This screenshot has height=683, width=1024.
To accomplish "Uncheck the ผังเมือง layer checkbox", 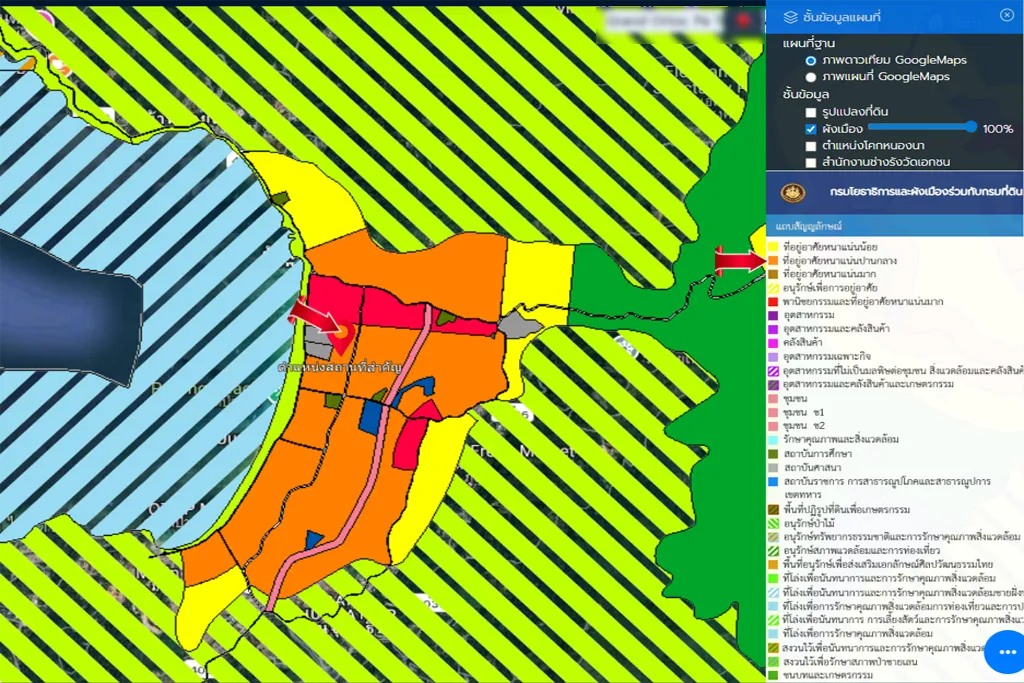I will click(x=811, y=129).
